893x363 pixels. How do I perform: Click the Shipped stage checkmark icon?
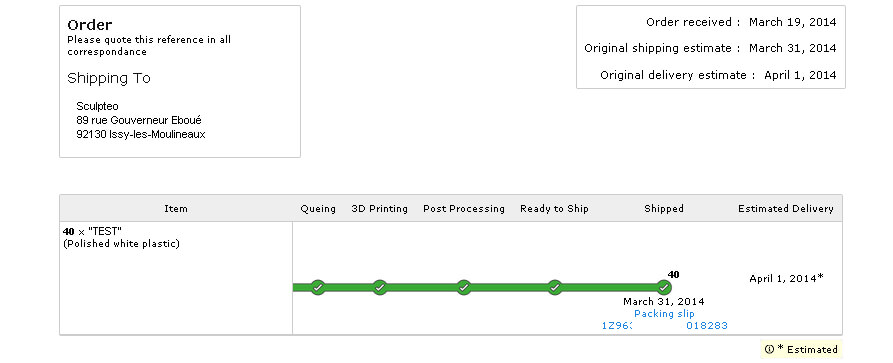663,287
